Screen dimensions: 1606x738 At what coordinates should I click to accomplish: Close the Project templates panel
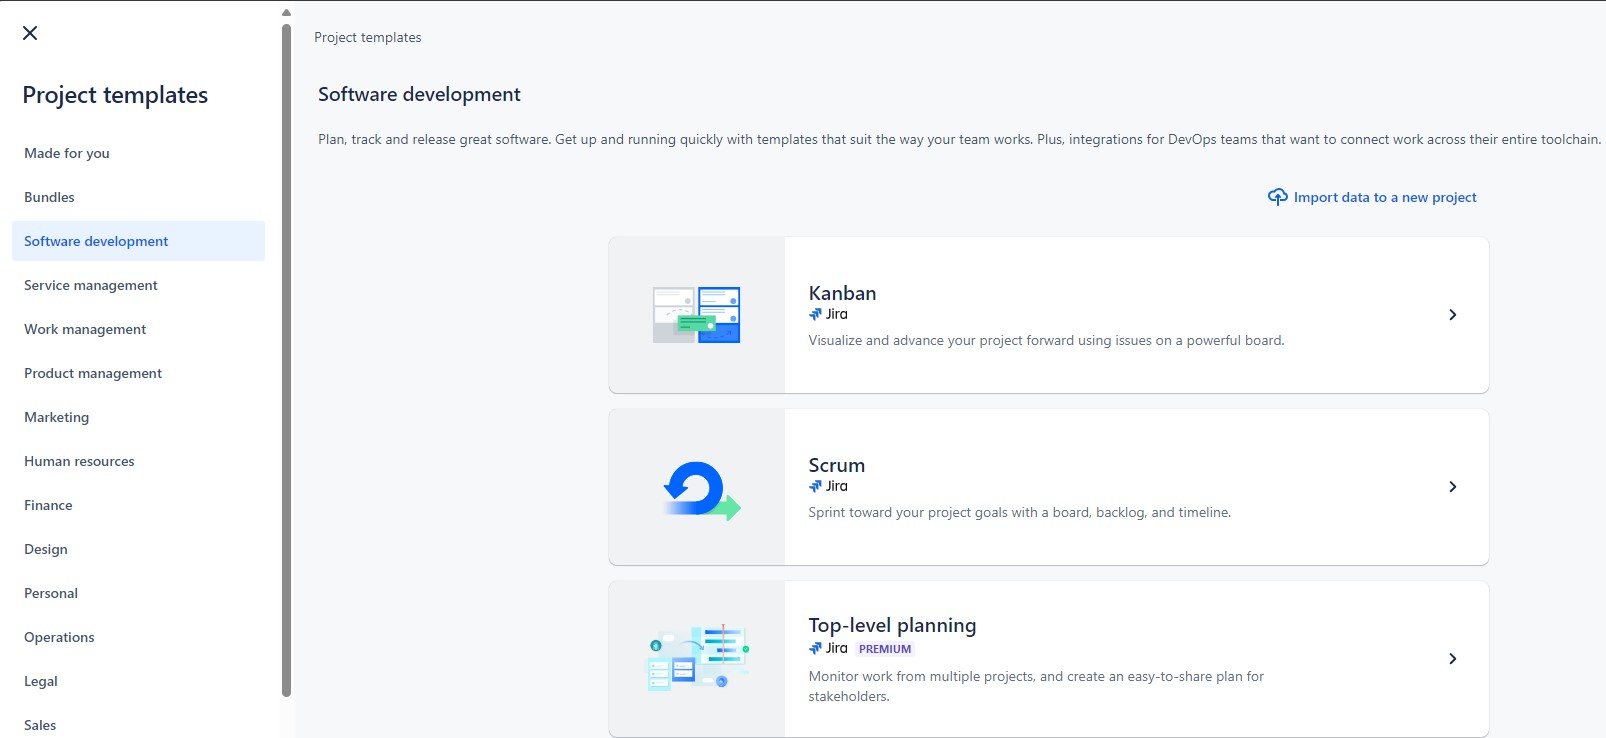30,33
